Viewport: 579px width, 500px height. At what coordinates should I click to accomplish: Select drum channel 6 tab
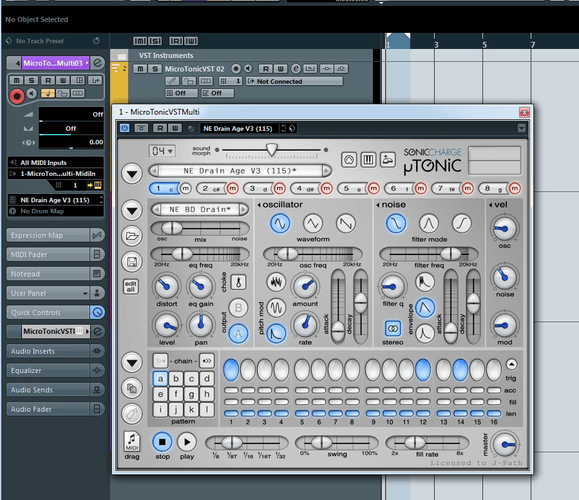coord(399,188)
